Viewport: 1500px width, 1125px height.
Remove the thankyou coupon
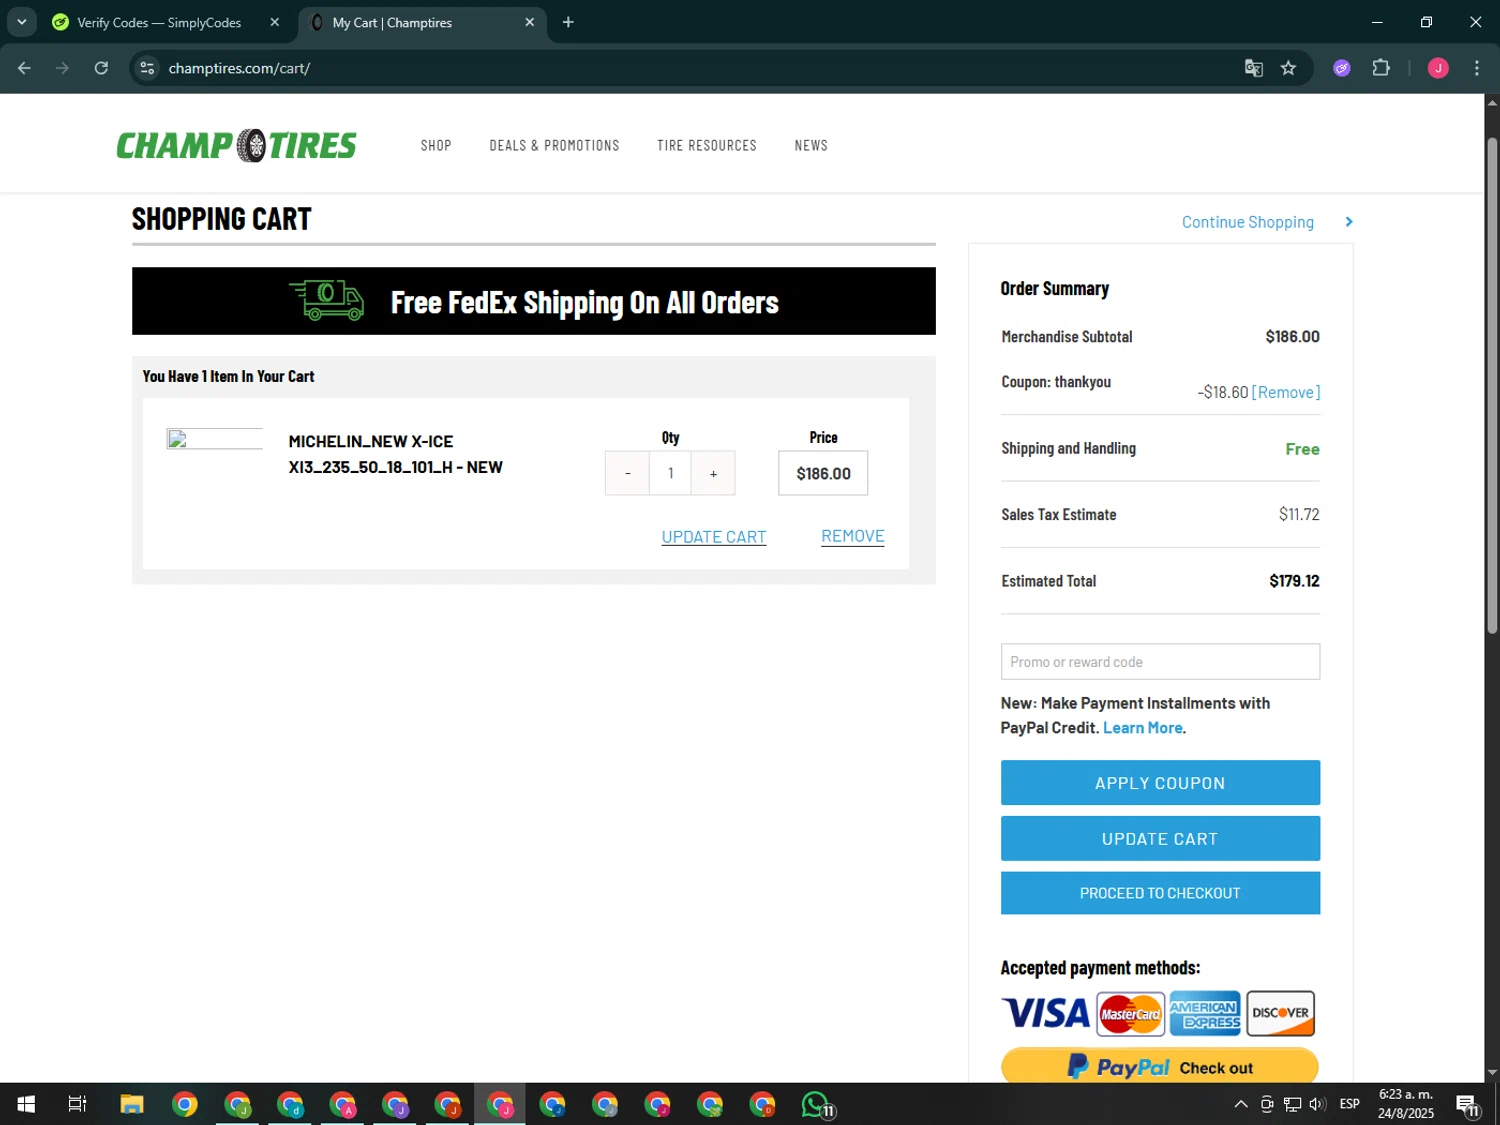tap(1286, 392)
